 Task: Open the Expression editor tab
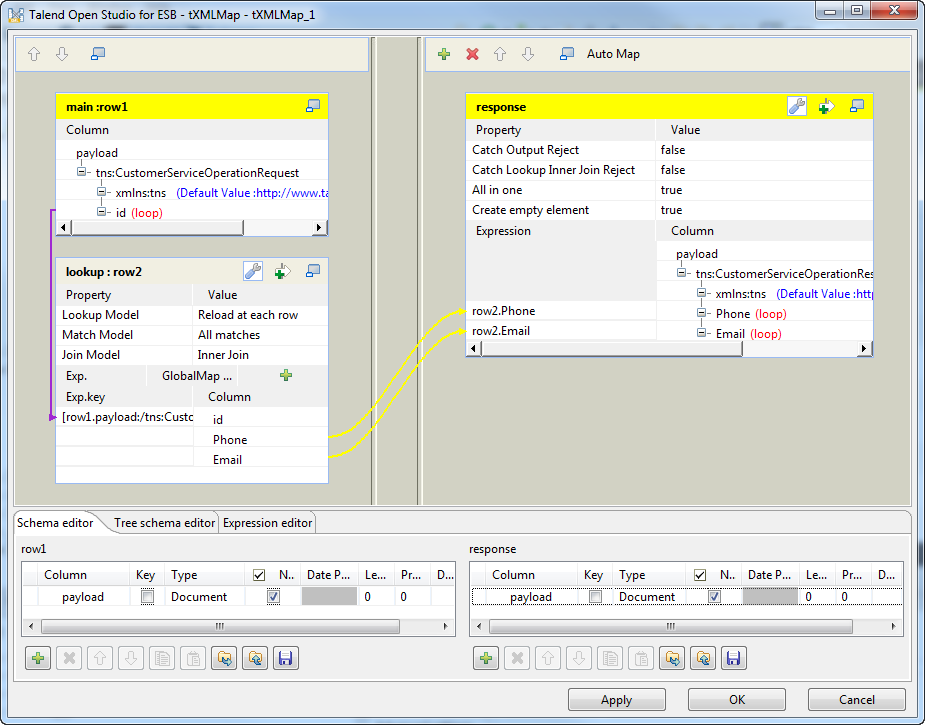pyautogui.click(x=267, y=523)
